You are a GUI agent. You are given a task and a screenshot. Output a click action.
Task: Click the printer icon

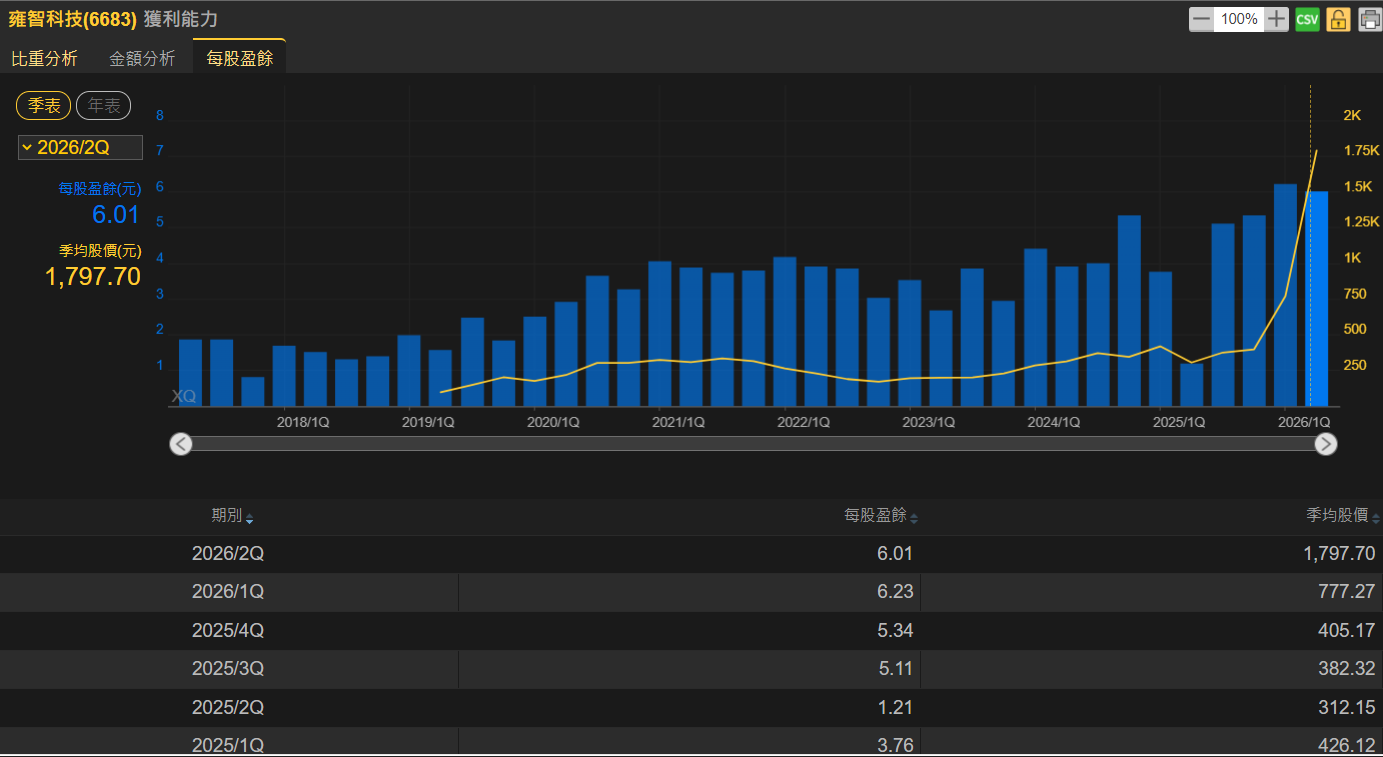(1369, 19)
